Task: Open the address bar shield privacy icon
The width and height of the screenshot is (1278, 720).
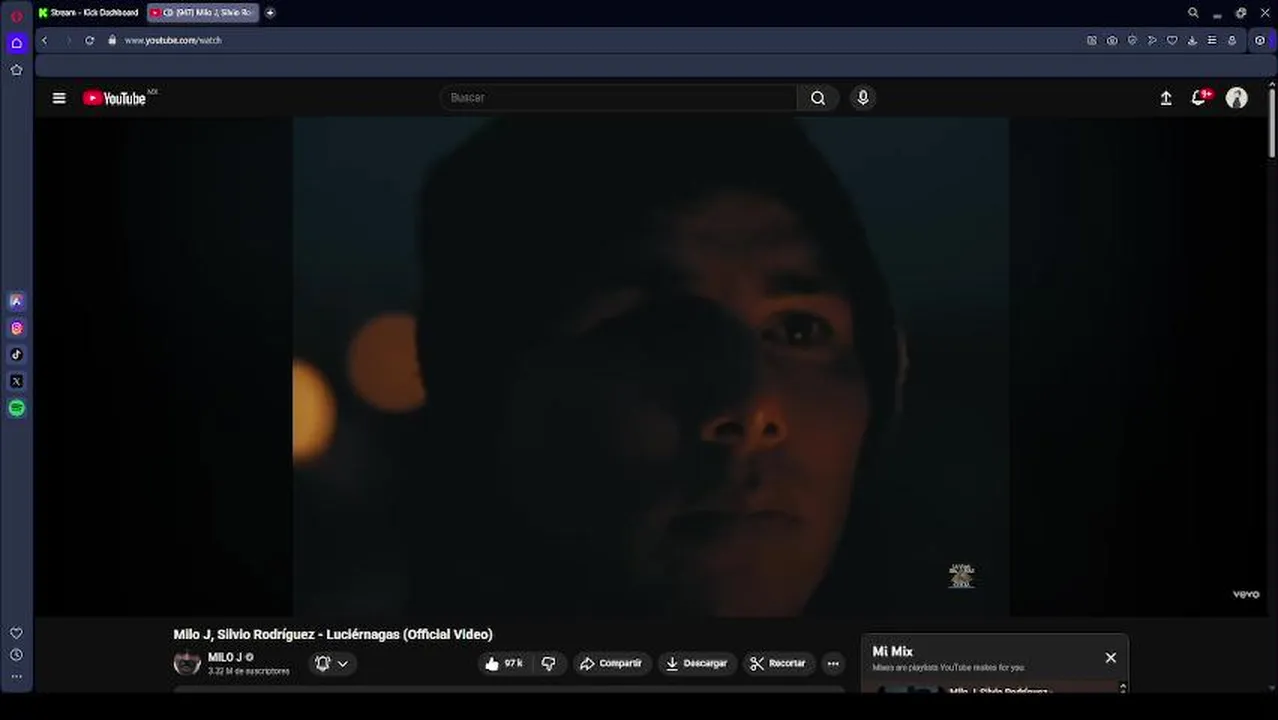Action: coord(1132,40)
